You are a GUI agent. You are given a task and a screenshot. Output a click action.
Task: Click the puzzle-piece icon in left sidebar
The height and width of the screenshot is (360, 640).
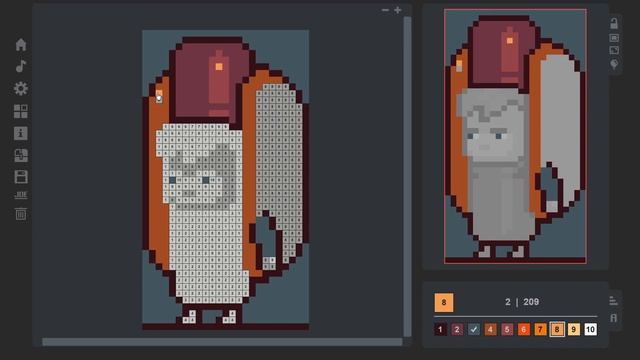click(x=21, y=155)
